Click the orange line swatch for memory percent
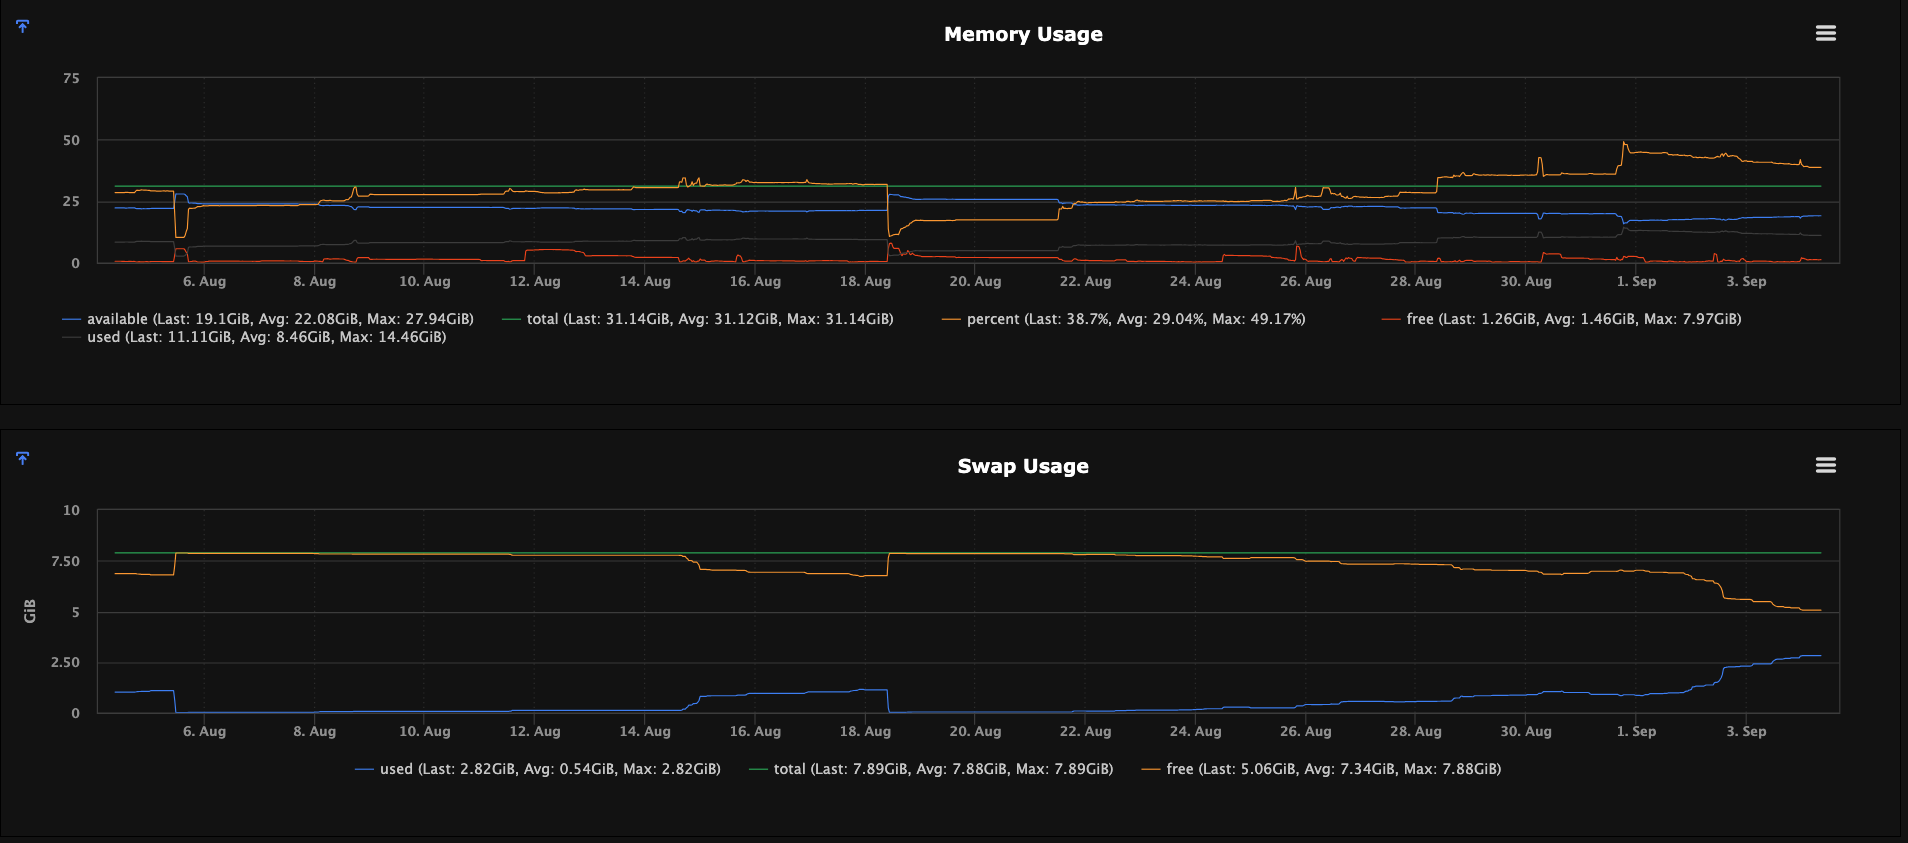Screen dimensions: 1908x843 click(x=951, y=320)
